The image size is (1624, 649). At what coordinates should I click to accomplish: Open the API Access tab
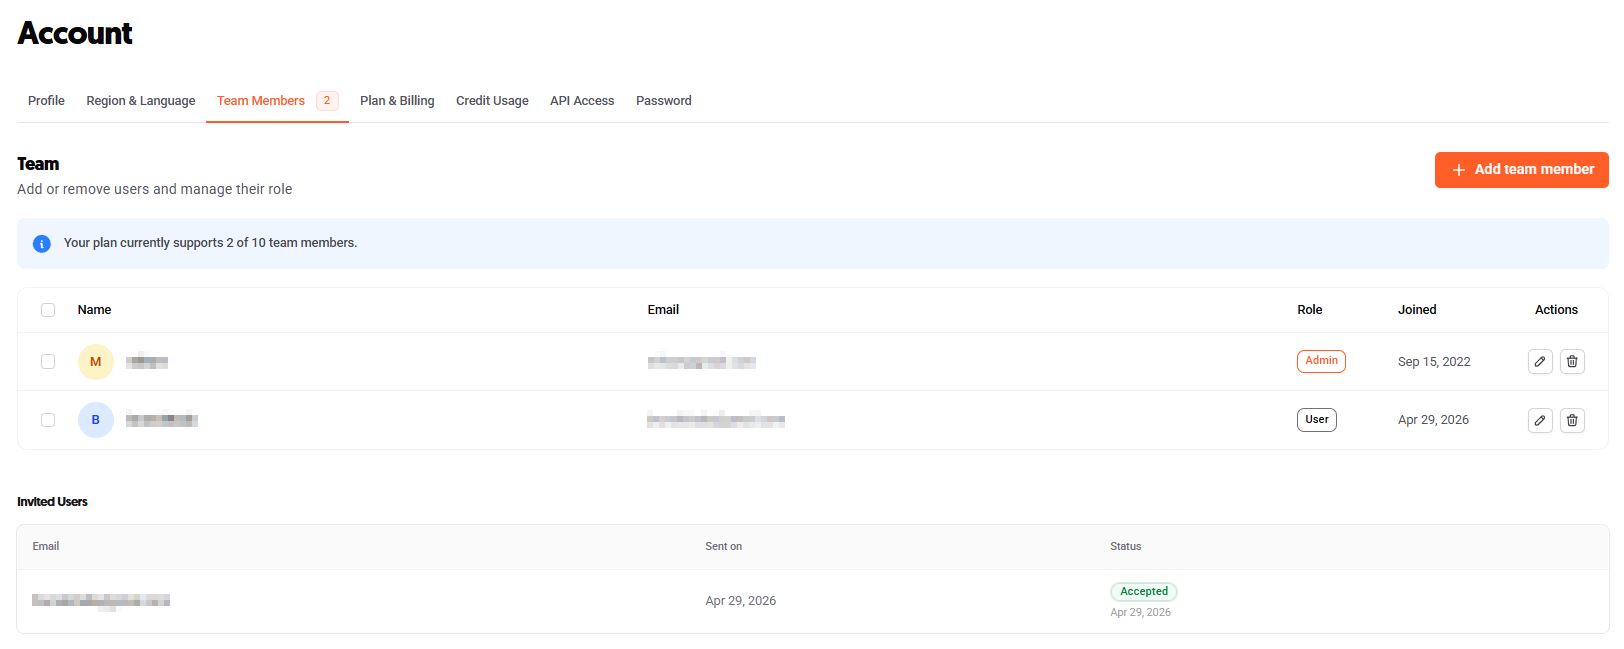582,101
